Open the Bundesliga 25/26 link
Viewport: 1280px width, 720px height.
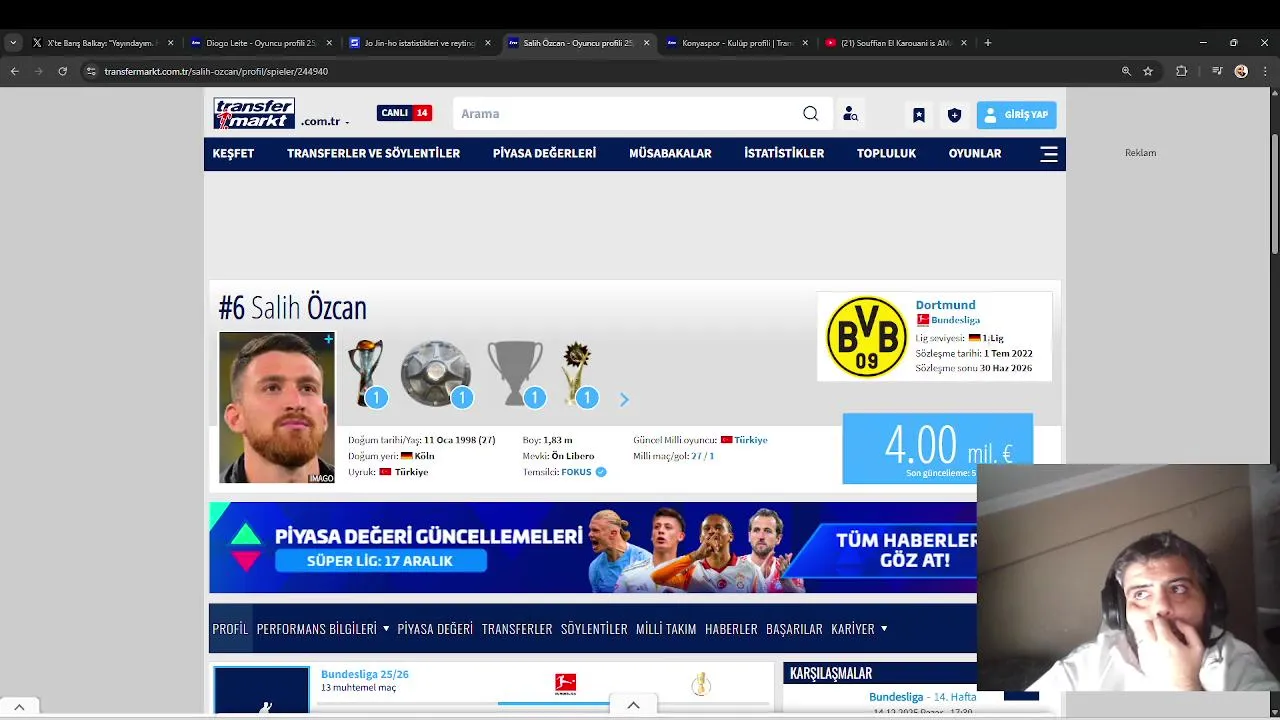coord(365,674)
